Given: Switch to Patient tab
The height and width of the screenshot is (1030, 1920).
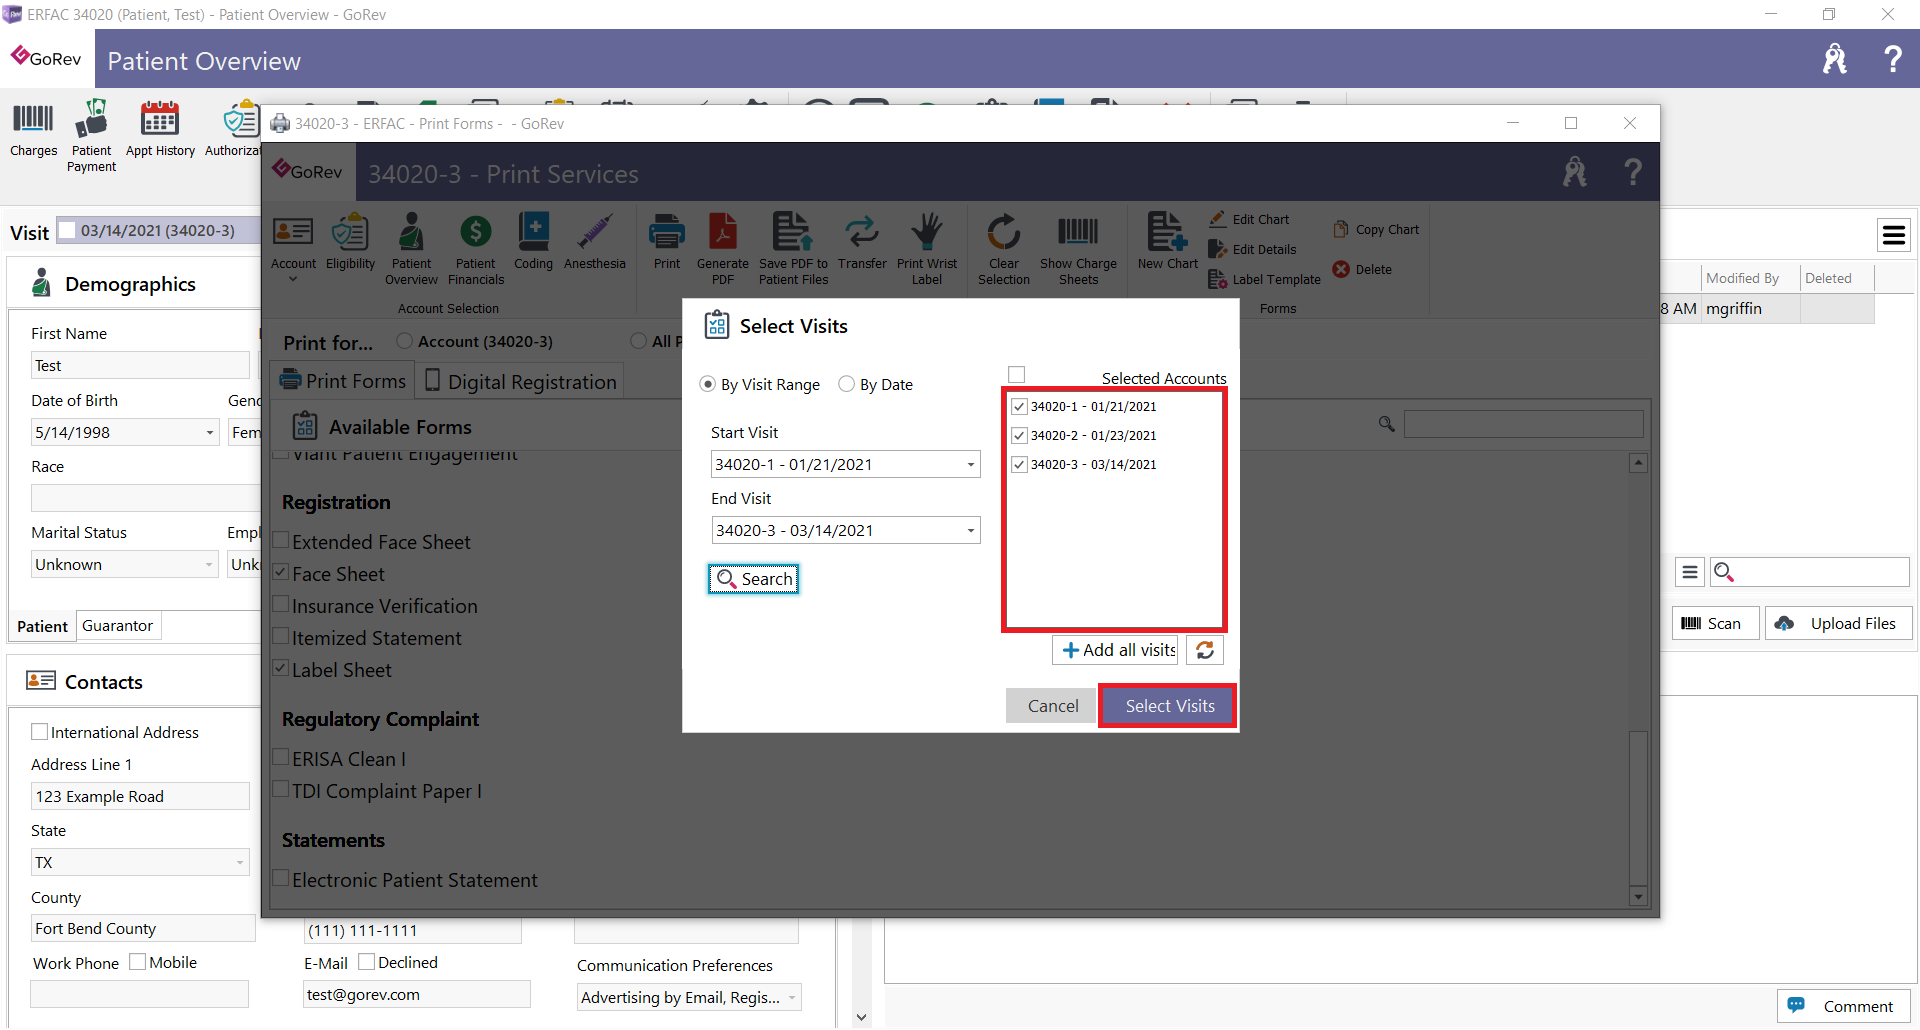Looking at the screenshot, I should [42, 626].
